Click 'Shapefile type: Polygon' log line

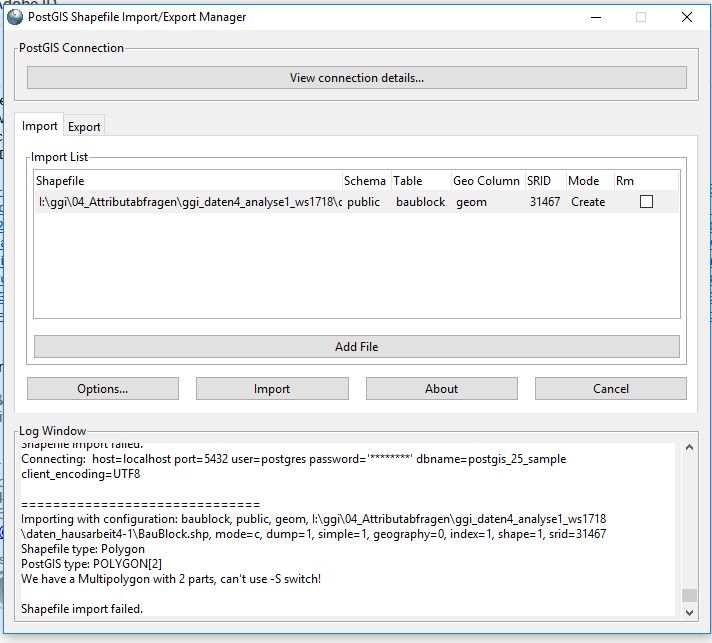coord(83,549)
